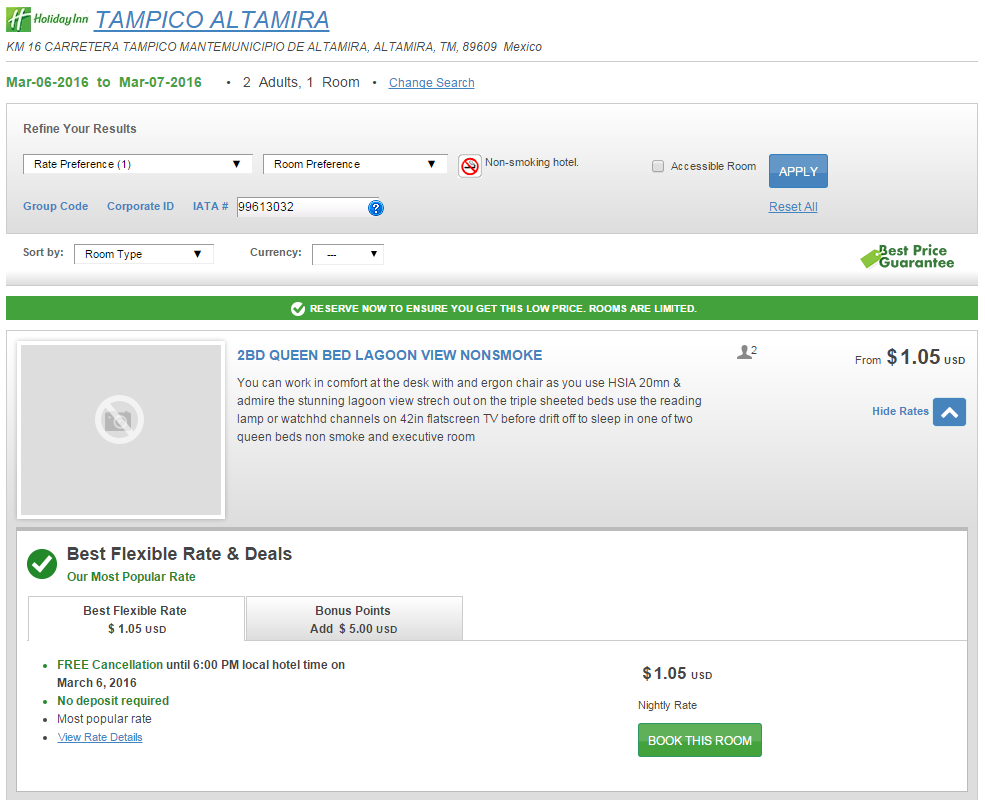
Task: Select the Best Flexible Rate tab
Action: click(x=136, y=619)
